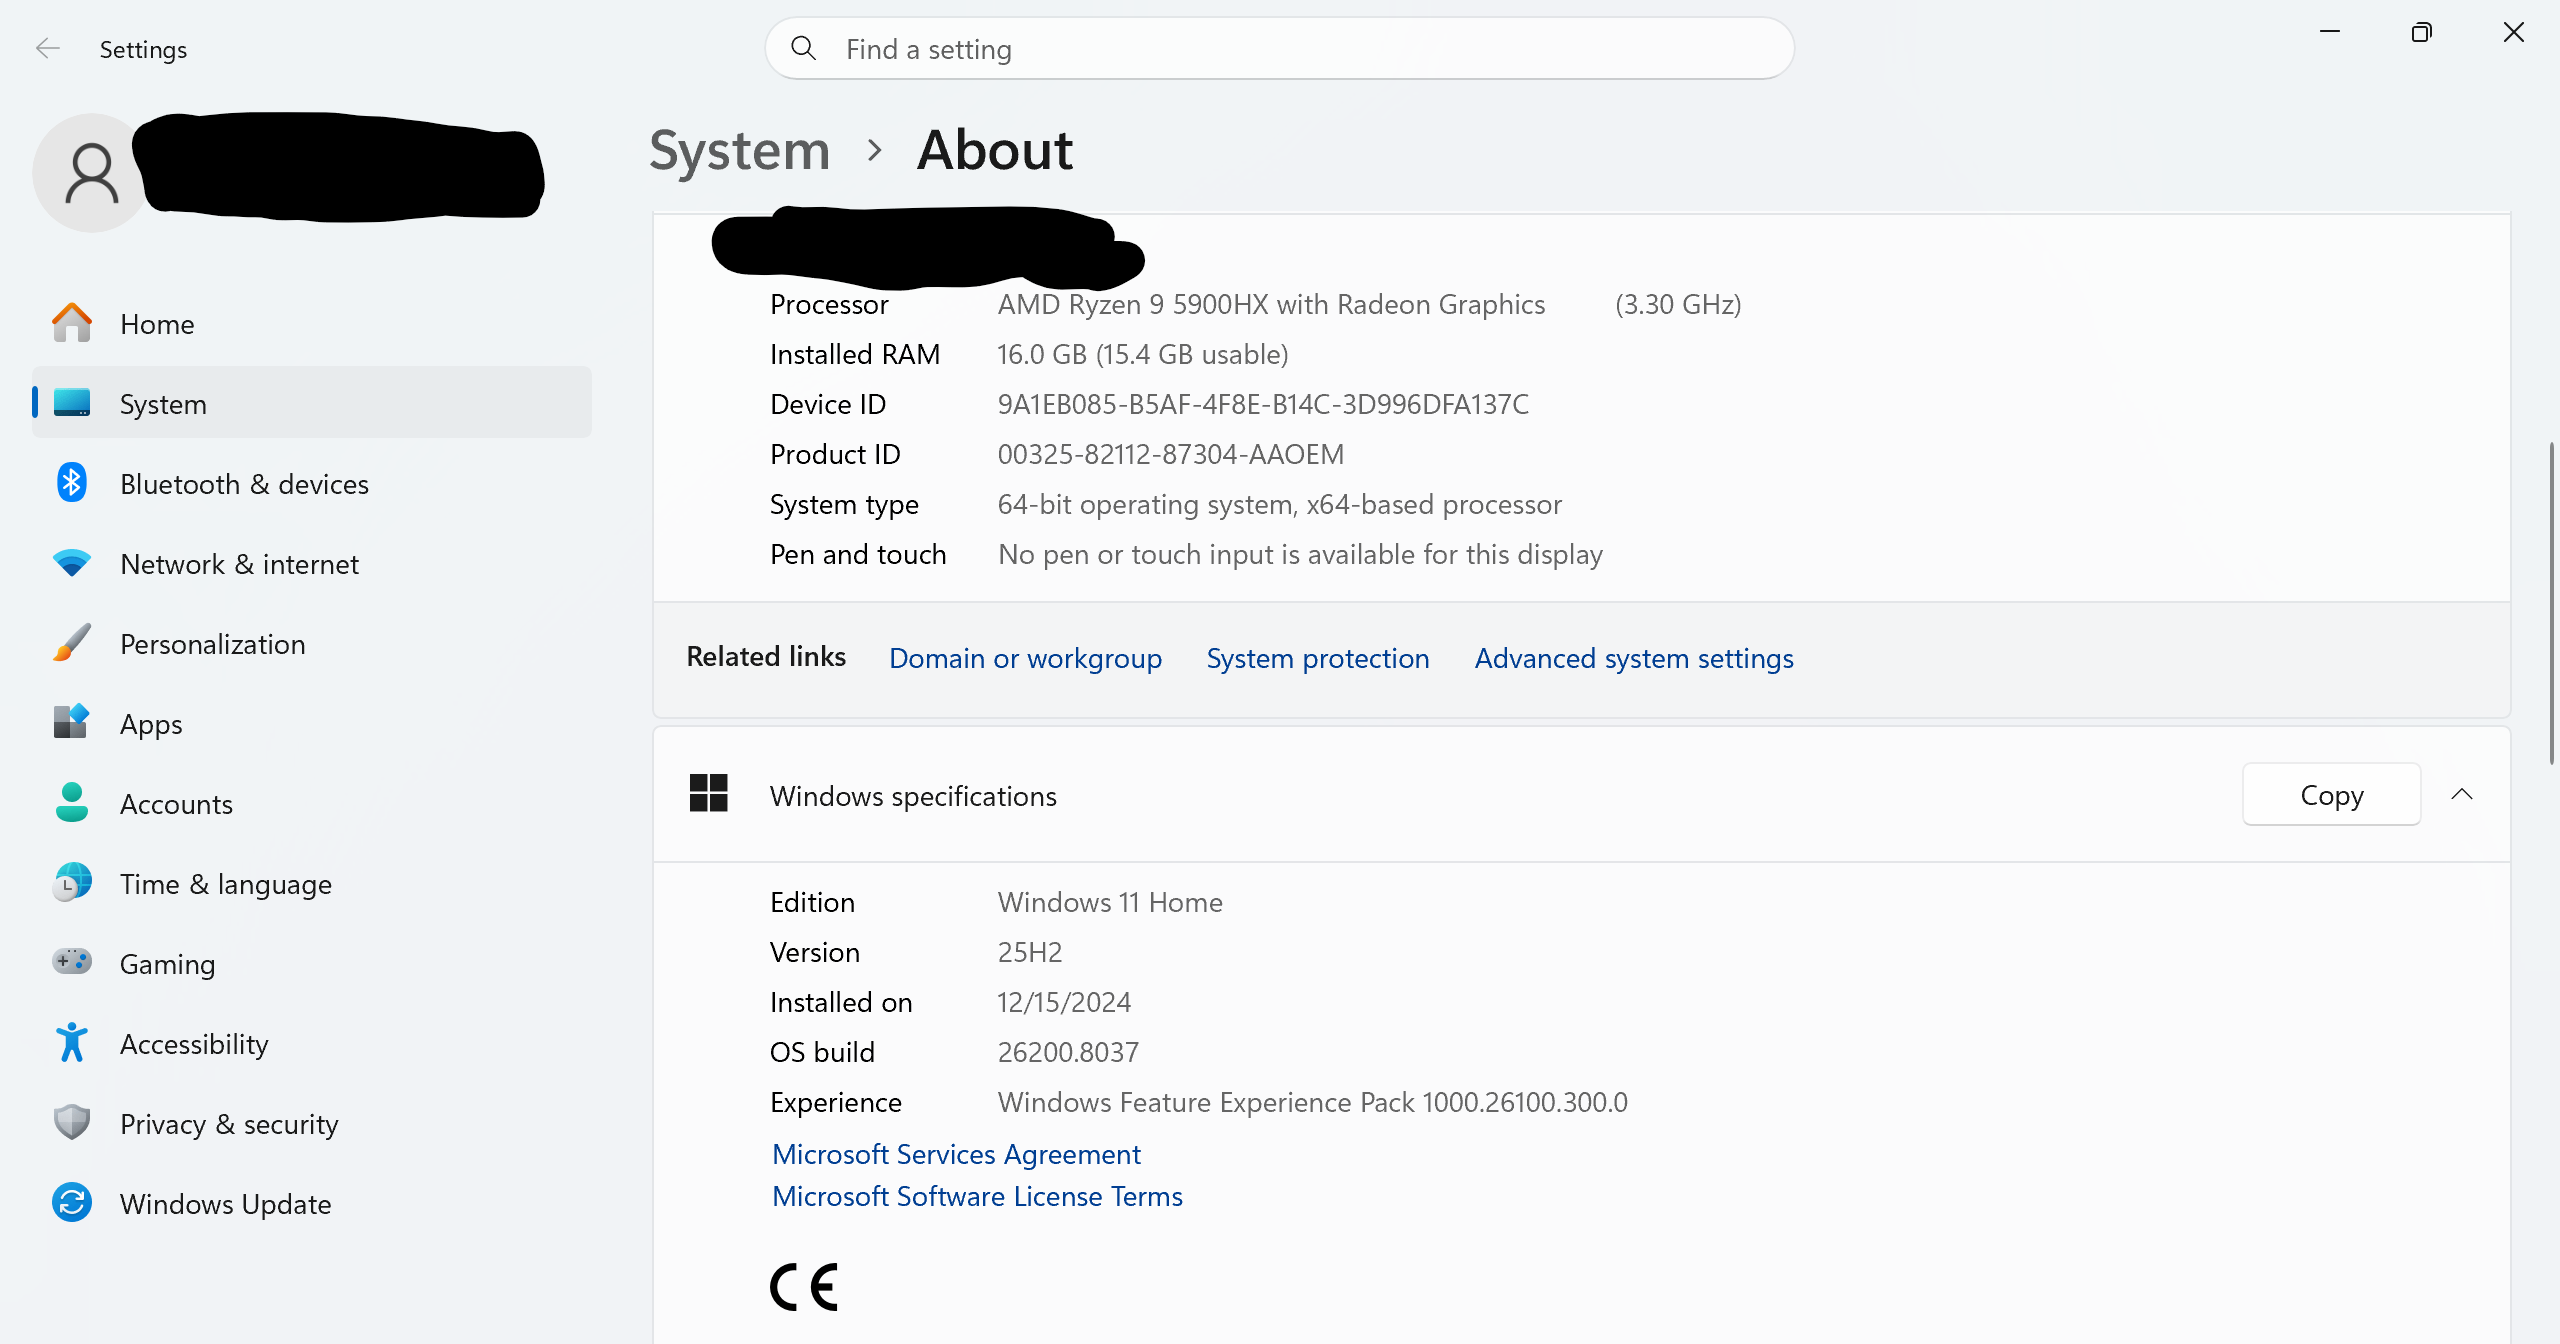Open Bluetooth & devices settings icon

point(72,483)
